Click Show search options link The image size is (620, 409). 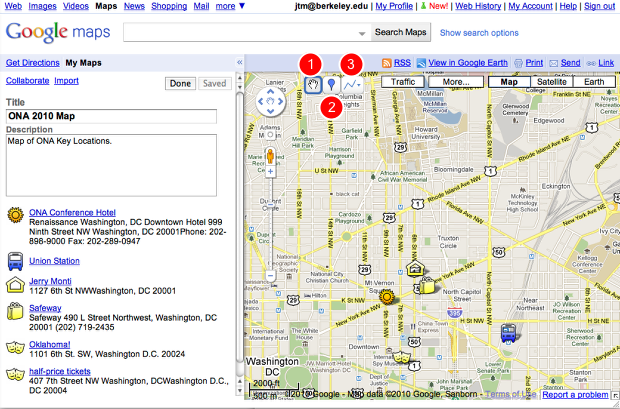(479, 33)
